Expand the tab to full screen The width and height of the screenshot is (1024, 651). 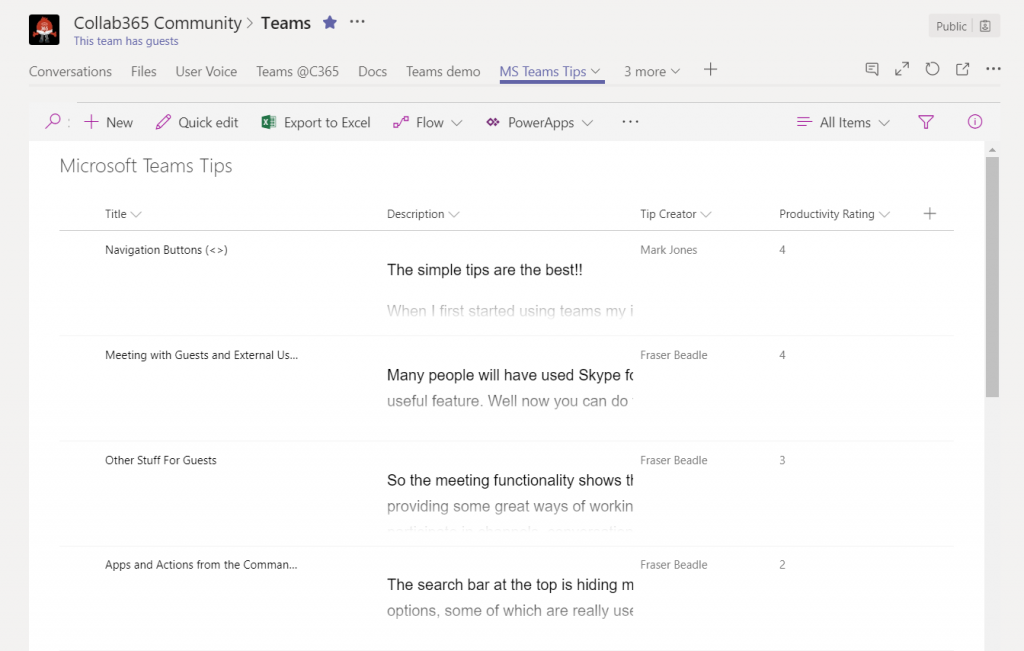902,69
